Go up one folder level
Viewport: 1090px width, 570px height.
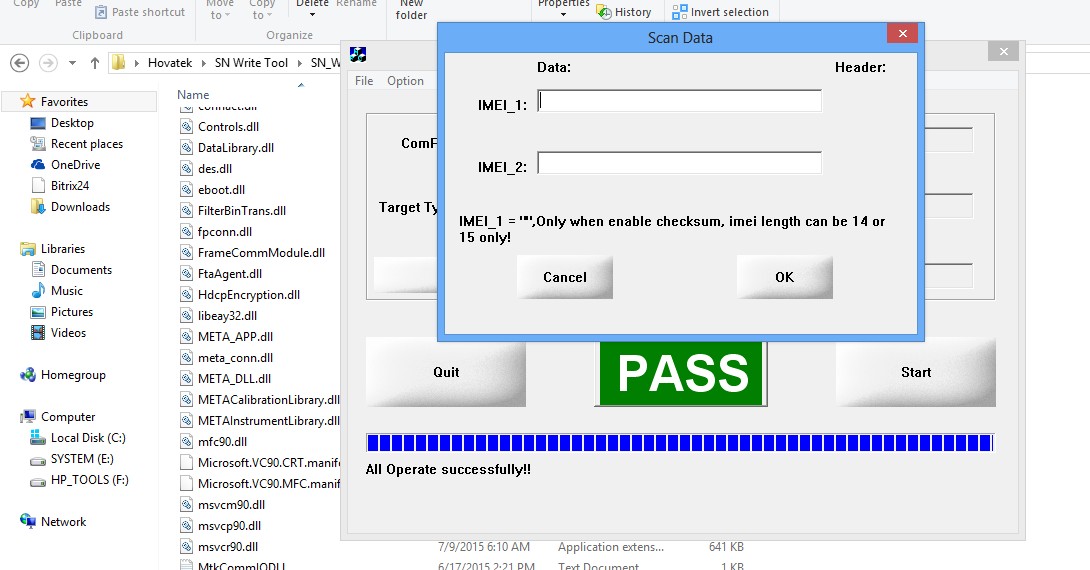(95, 63)
